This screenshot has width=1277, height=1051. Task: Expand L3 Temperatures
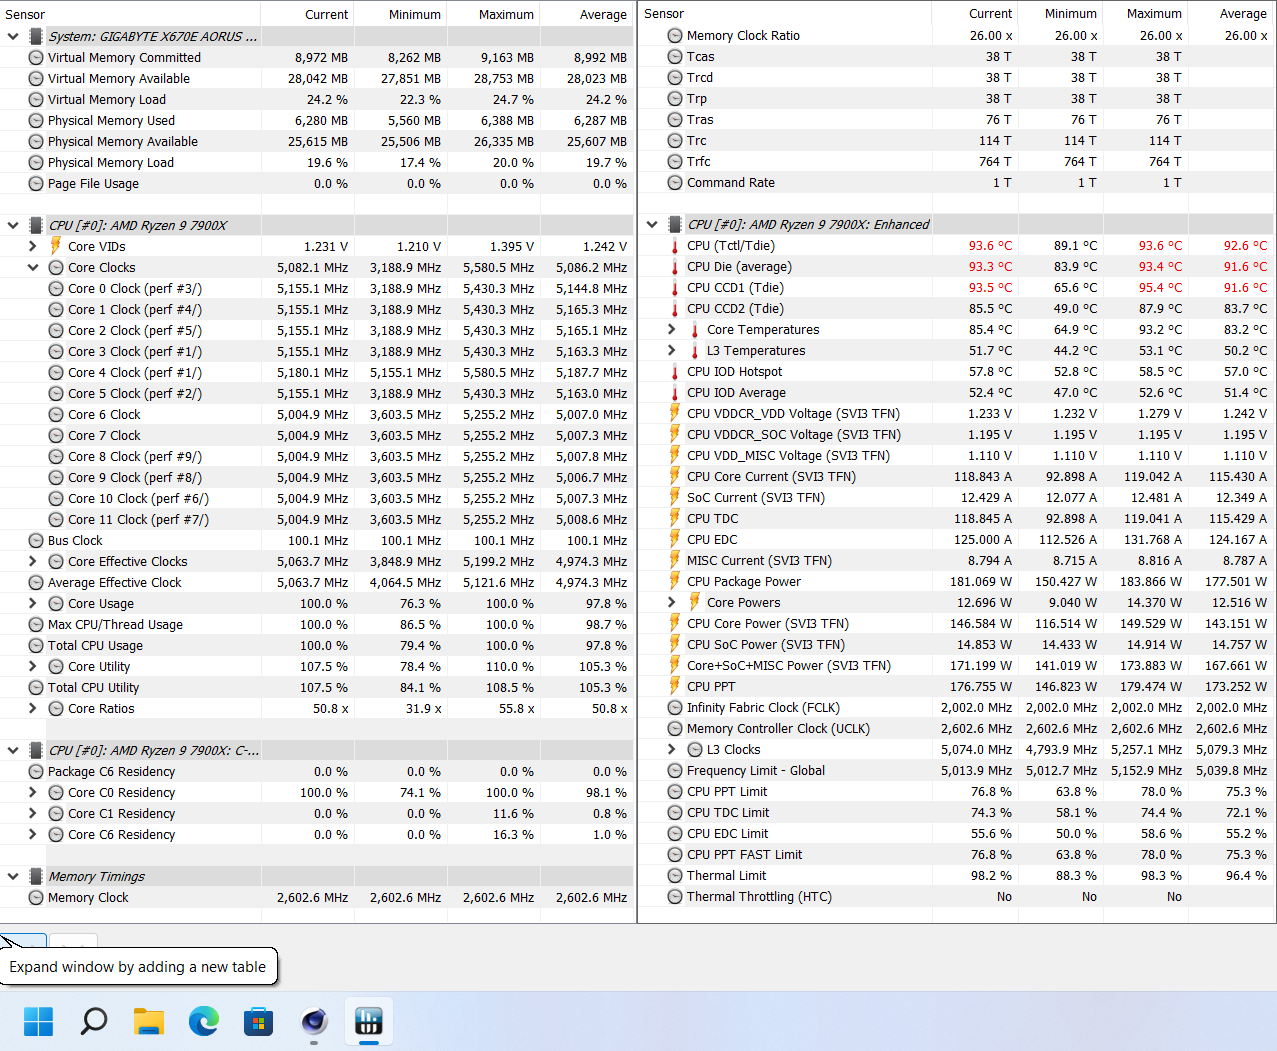(x=672, y=350)
